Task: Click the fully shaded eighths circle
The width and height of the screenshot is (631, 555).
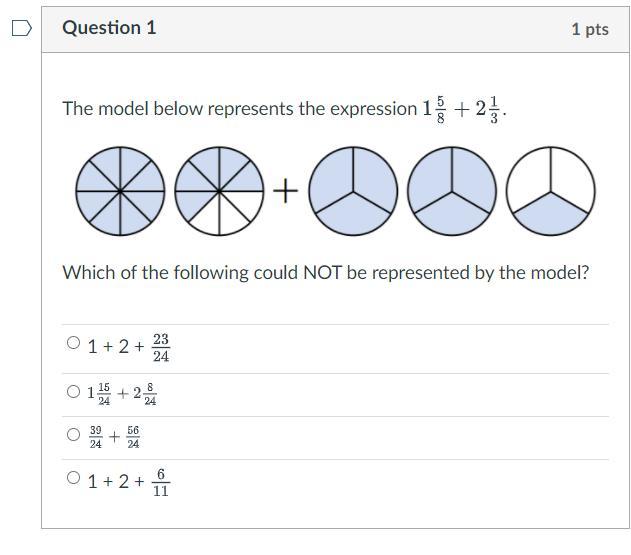Action: tap(120, 190)
